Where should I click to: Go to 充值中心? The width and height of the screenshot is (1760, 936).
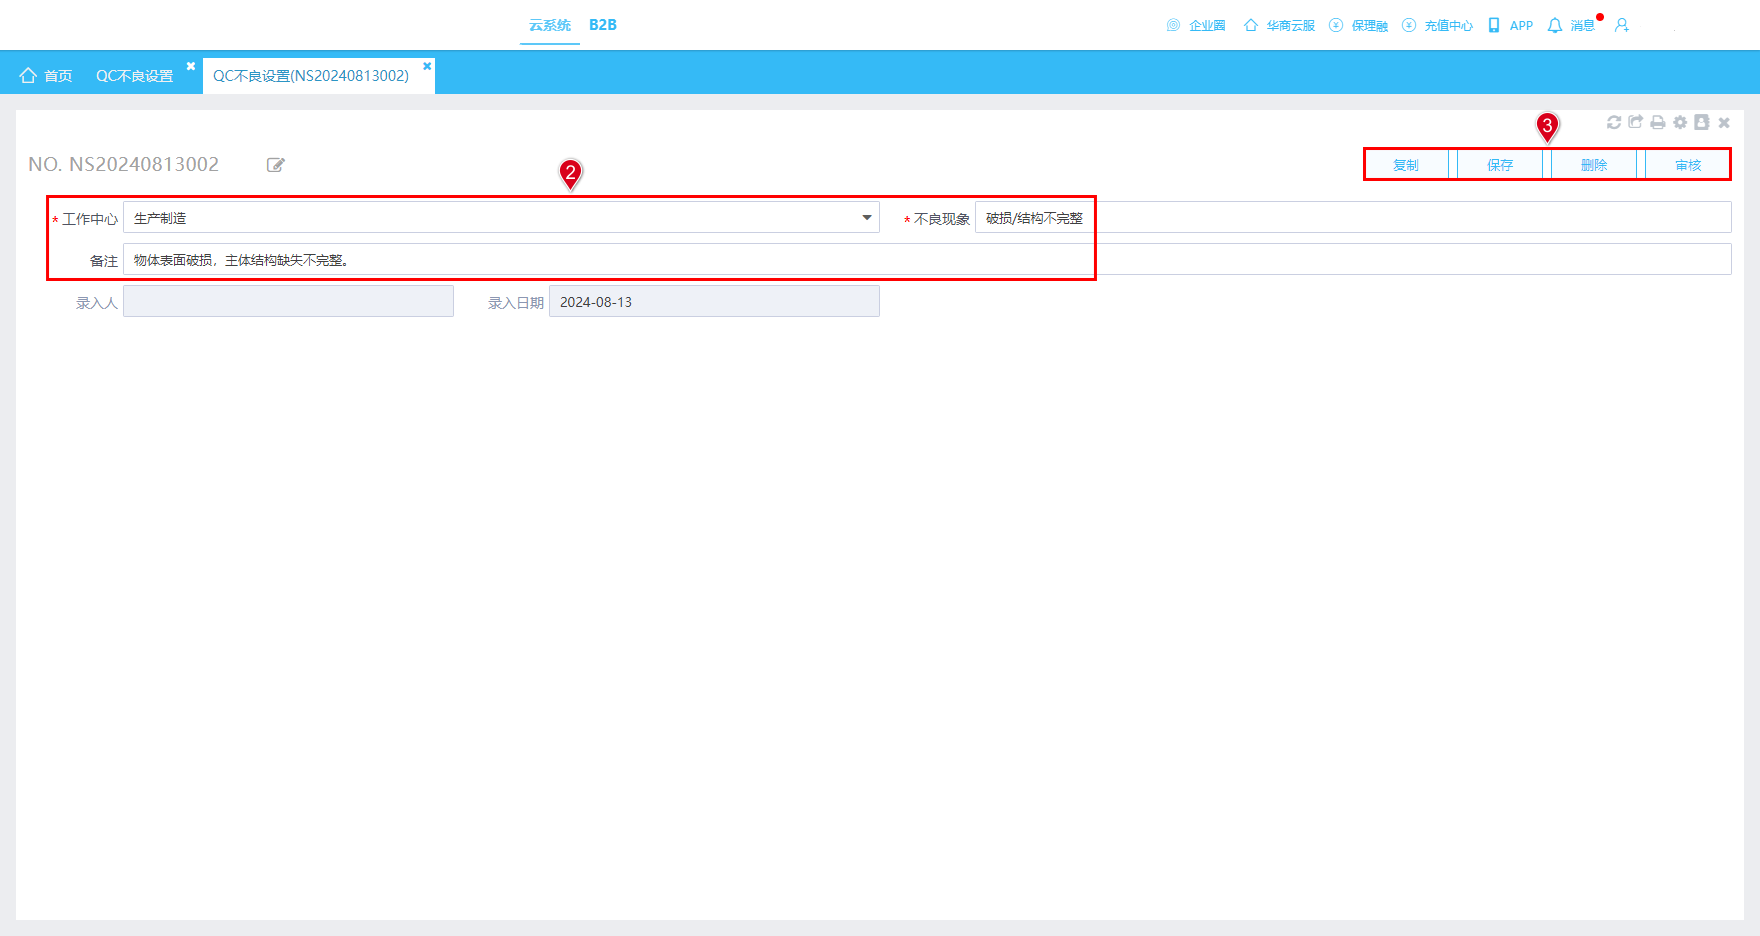[x=1438, y=25]
